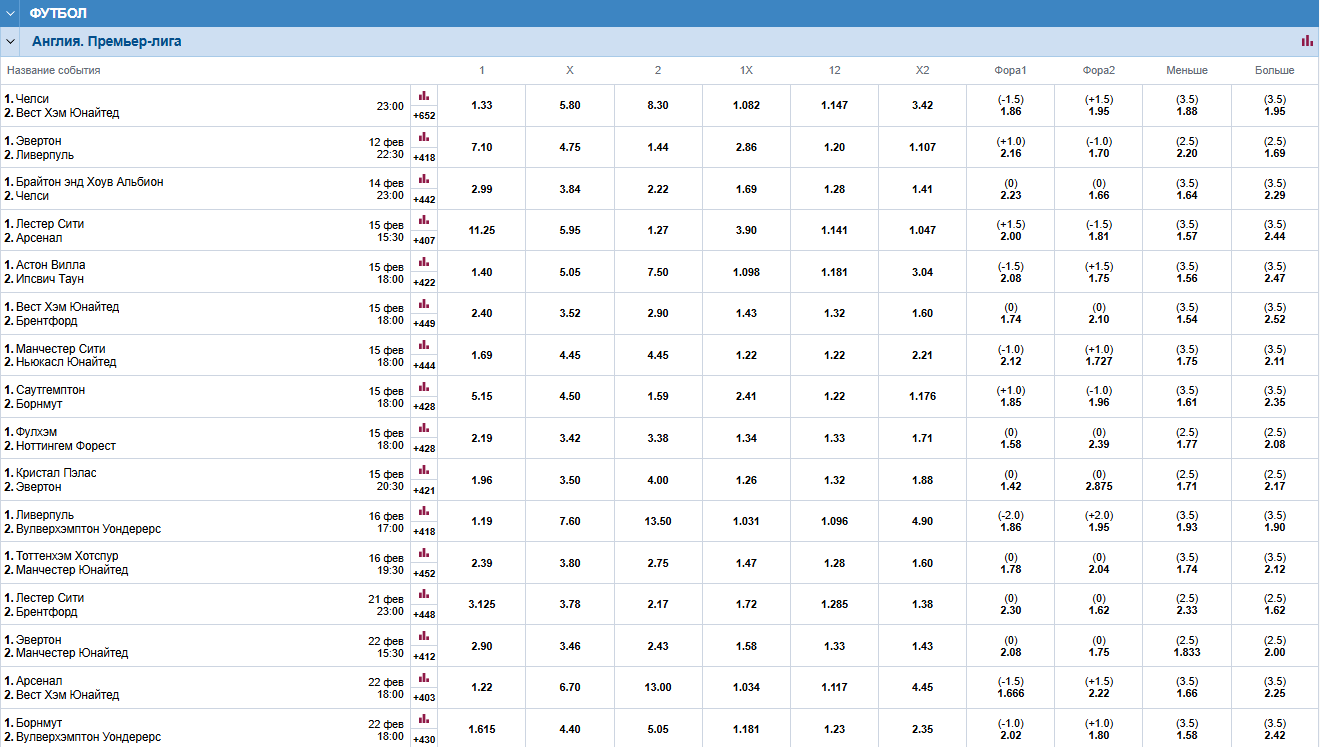Image resolution: width=1320 pixels, height=747 pixels.
Task: Open statistics icon for Лестер Сити vs Брентфорд
Action: click(x=424, y=595)
